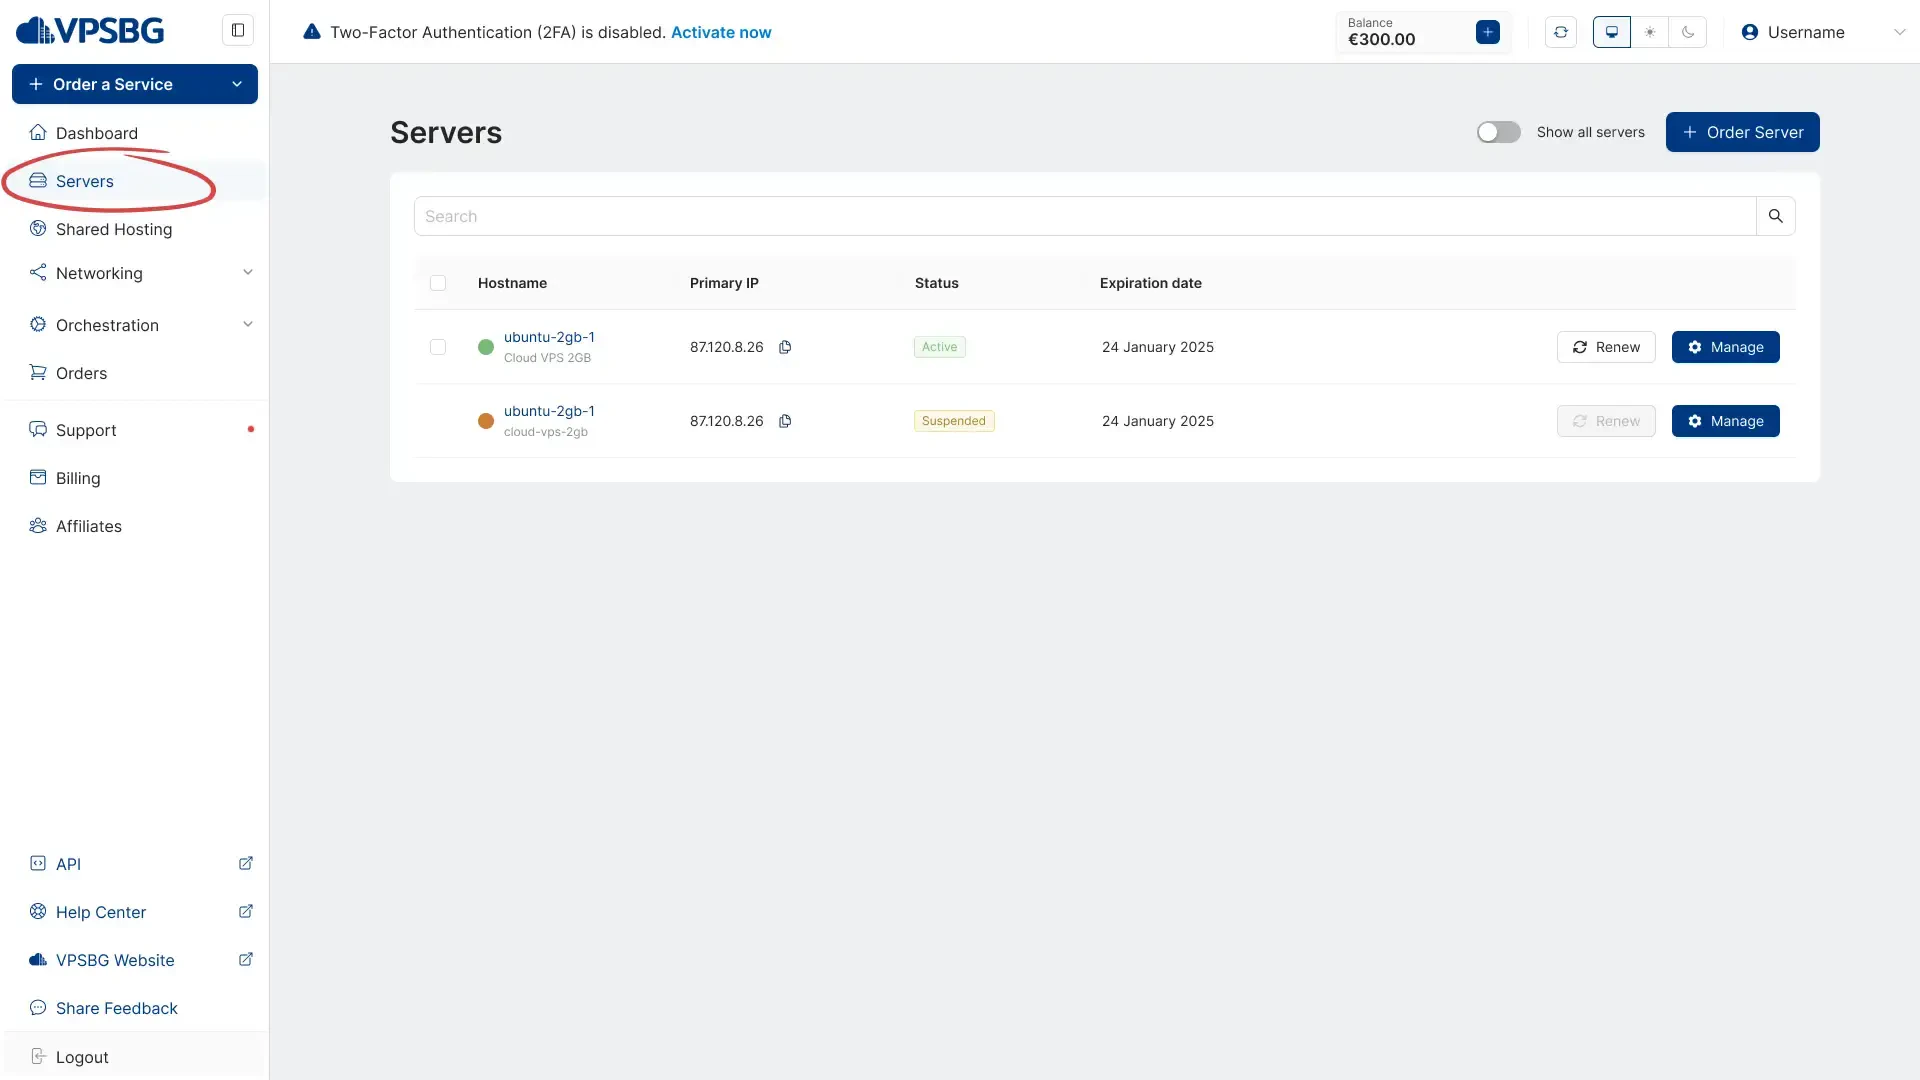Click the search magnifier icon

[x=1775, y=216]
